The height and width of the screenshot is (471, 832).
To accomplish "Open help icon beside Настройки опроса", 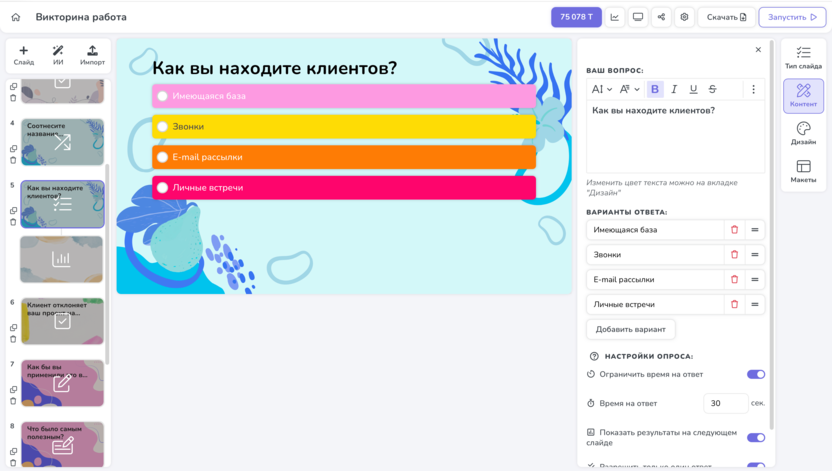I will coord(594,356).
